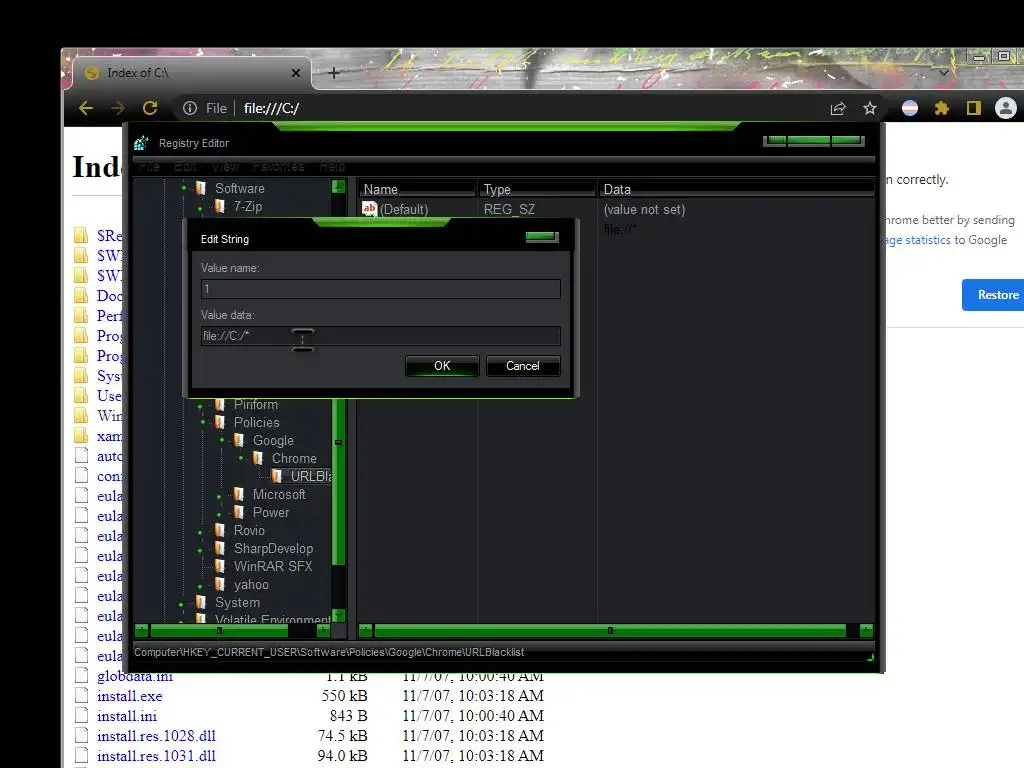Sort by the Name column header
1024x768 pixels.
click(x=417, y=189)
